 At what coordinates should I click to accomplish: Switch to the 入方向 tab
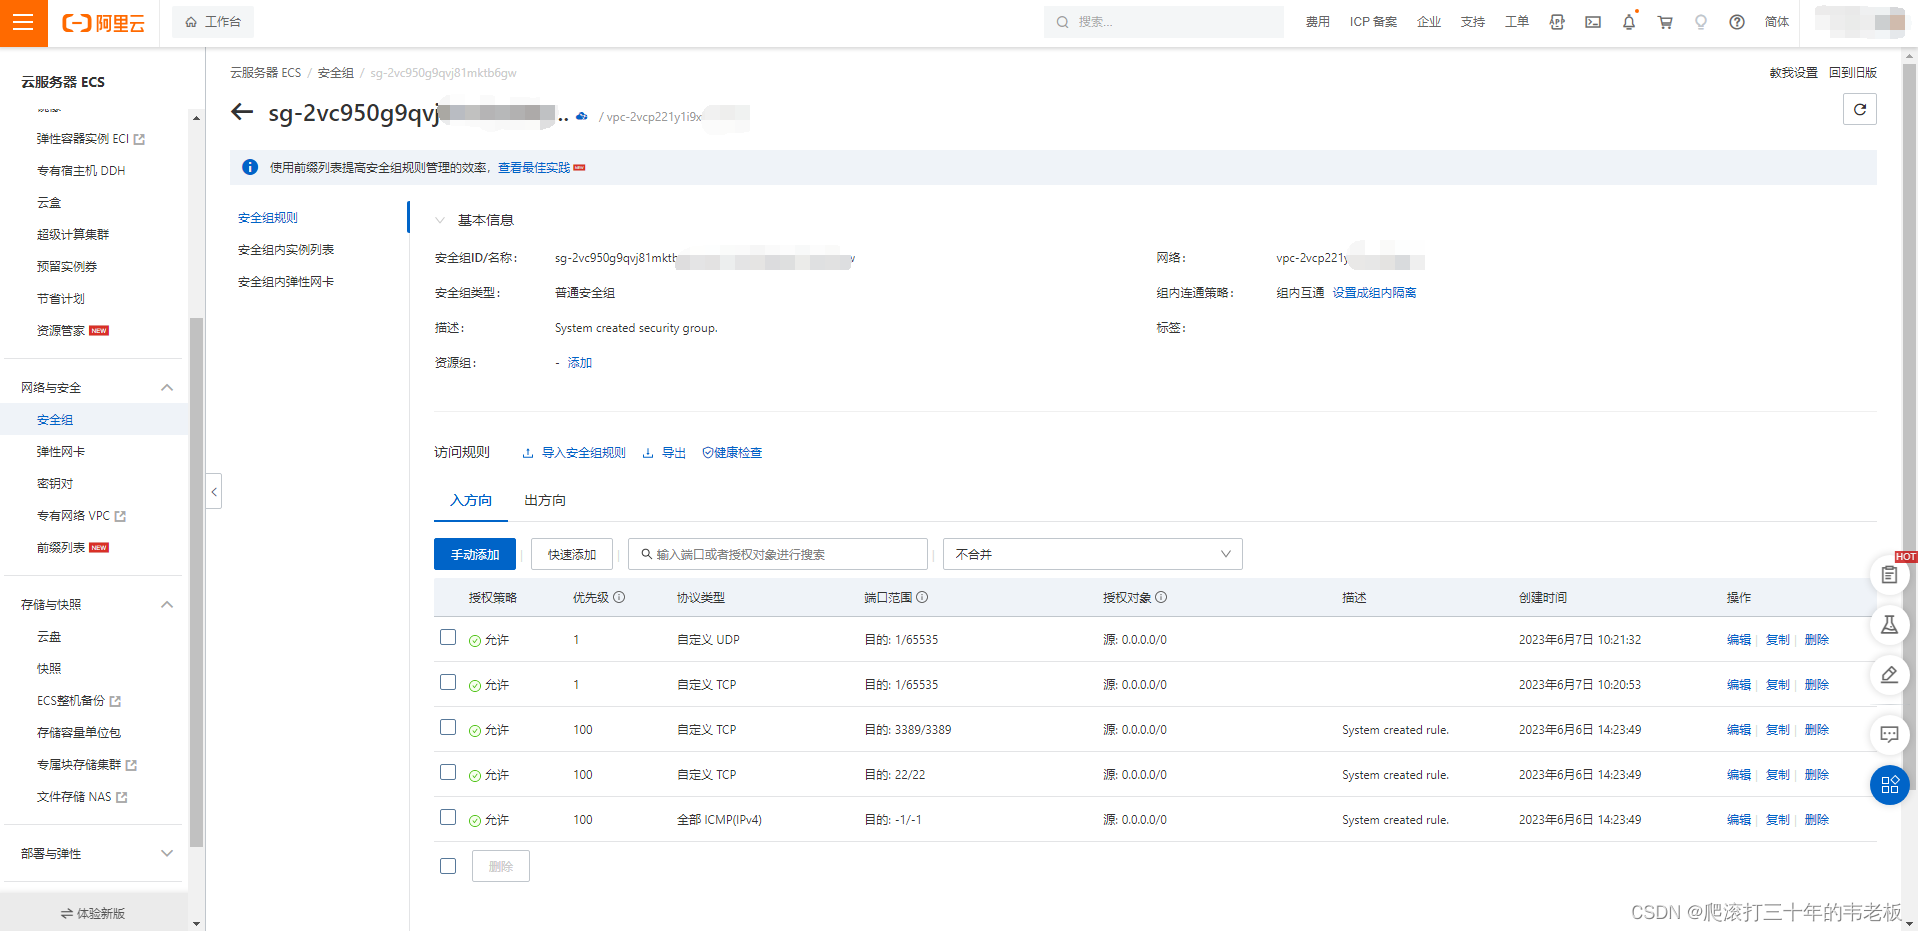click(471, 500)
